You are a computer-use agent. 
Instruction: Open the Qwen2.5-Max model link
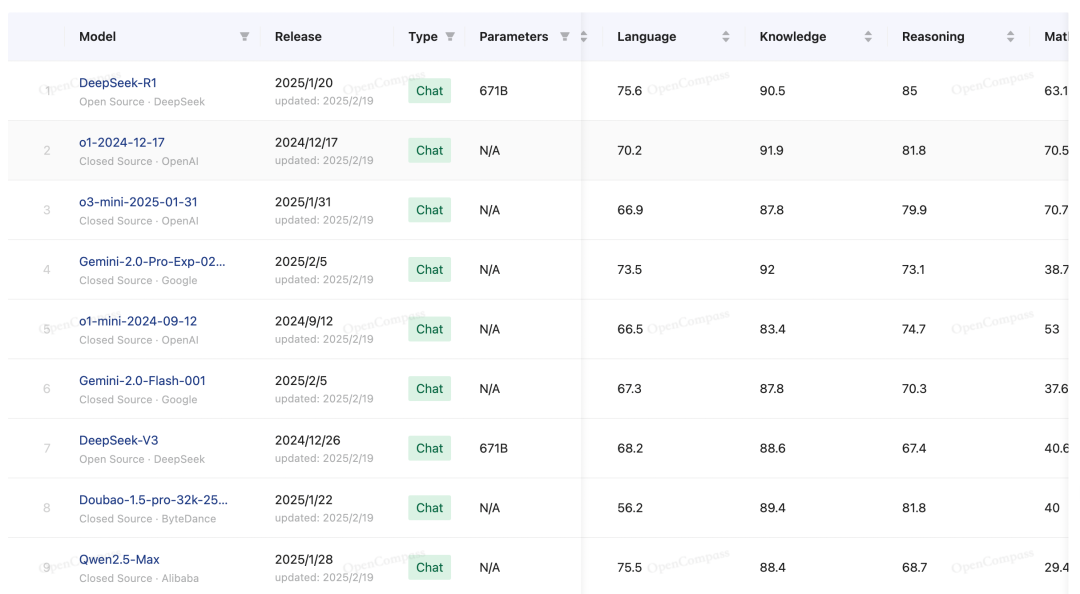click(119, 559)
